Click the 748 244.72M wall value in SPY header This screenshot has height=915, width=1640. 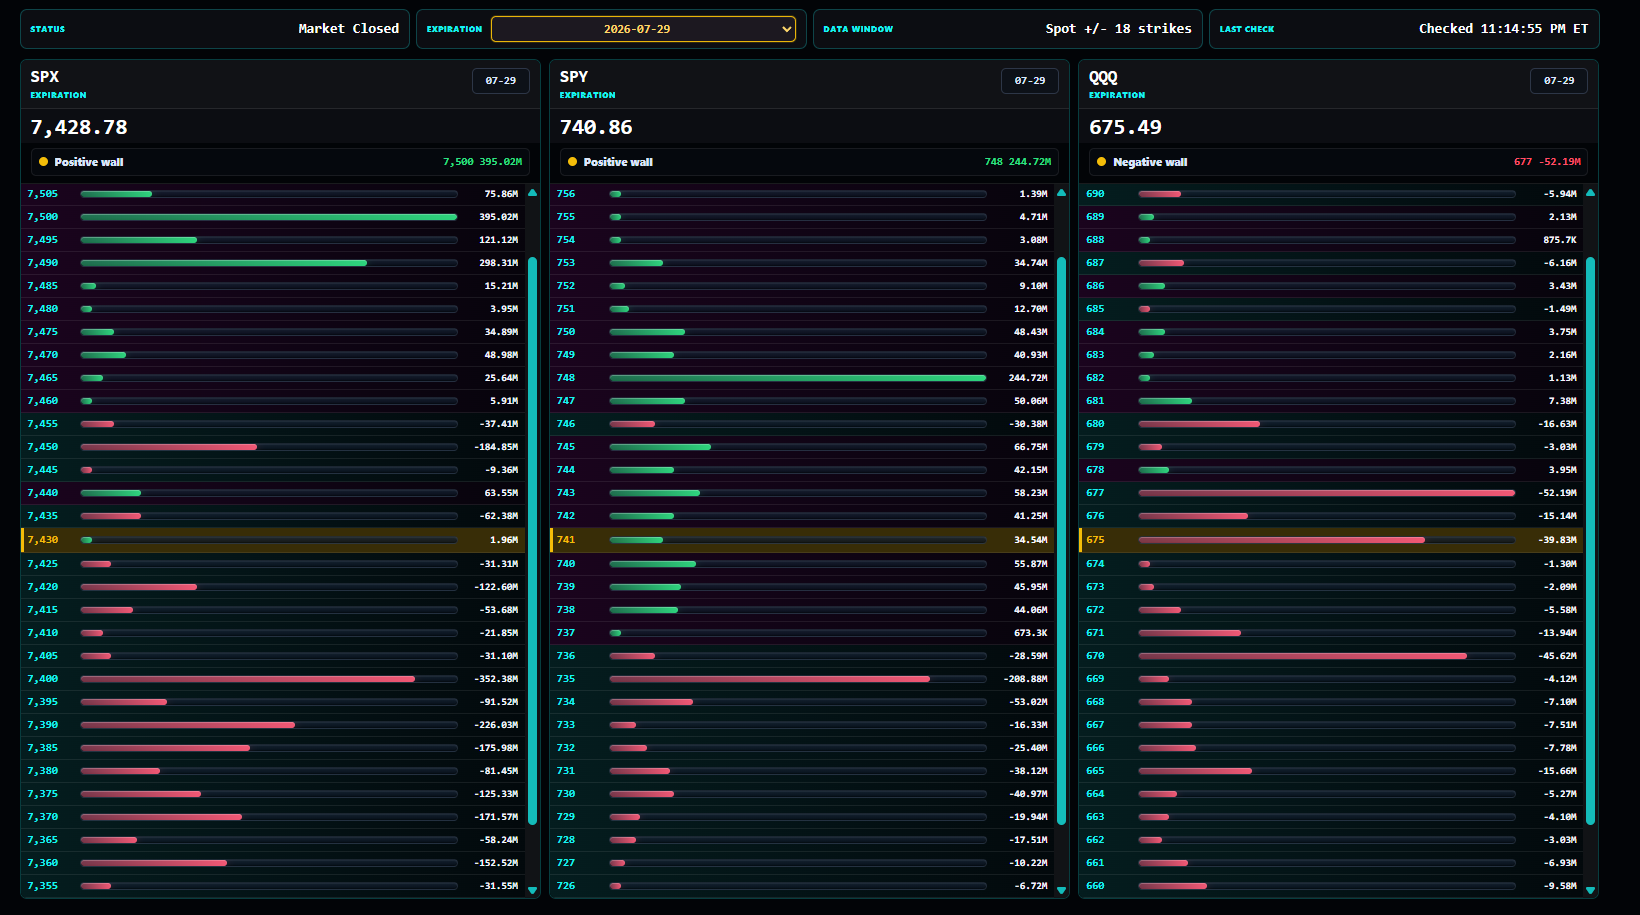click(x=1017, y=162)
